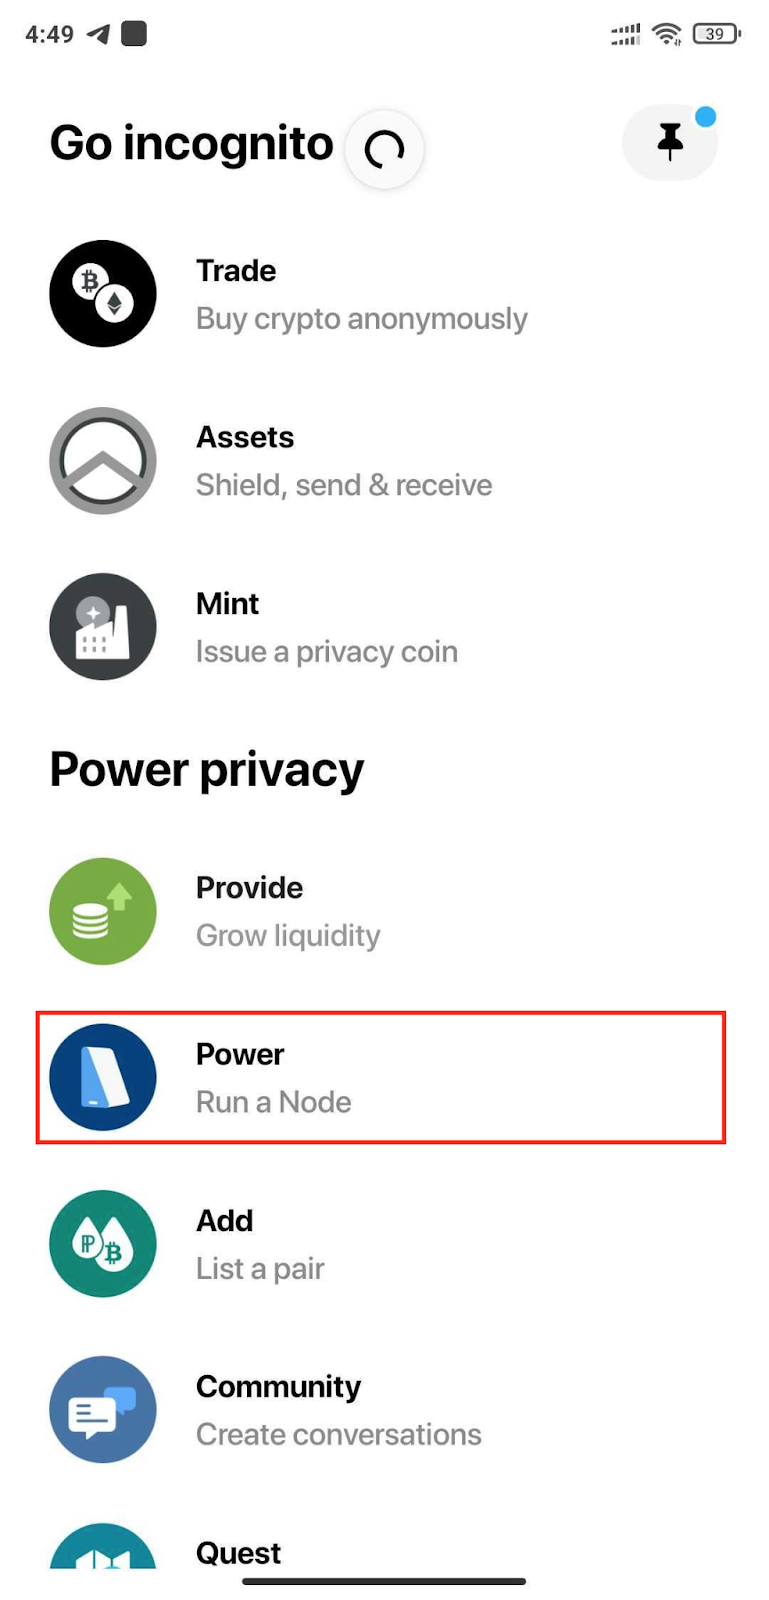Tap the Trade bitcoin-ethereum icon
The height and width of the screenshot is (1600, 769).
pos(103,294)
